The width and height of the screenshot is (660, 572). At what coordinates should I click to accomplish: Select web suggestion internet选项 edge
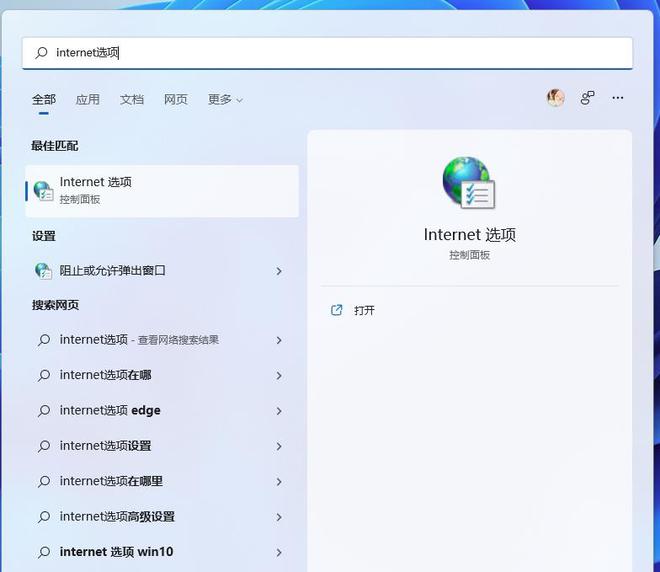point(162,410)
